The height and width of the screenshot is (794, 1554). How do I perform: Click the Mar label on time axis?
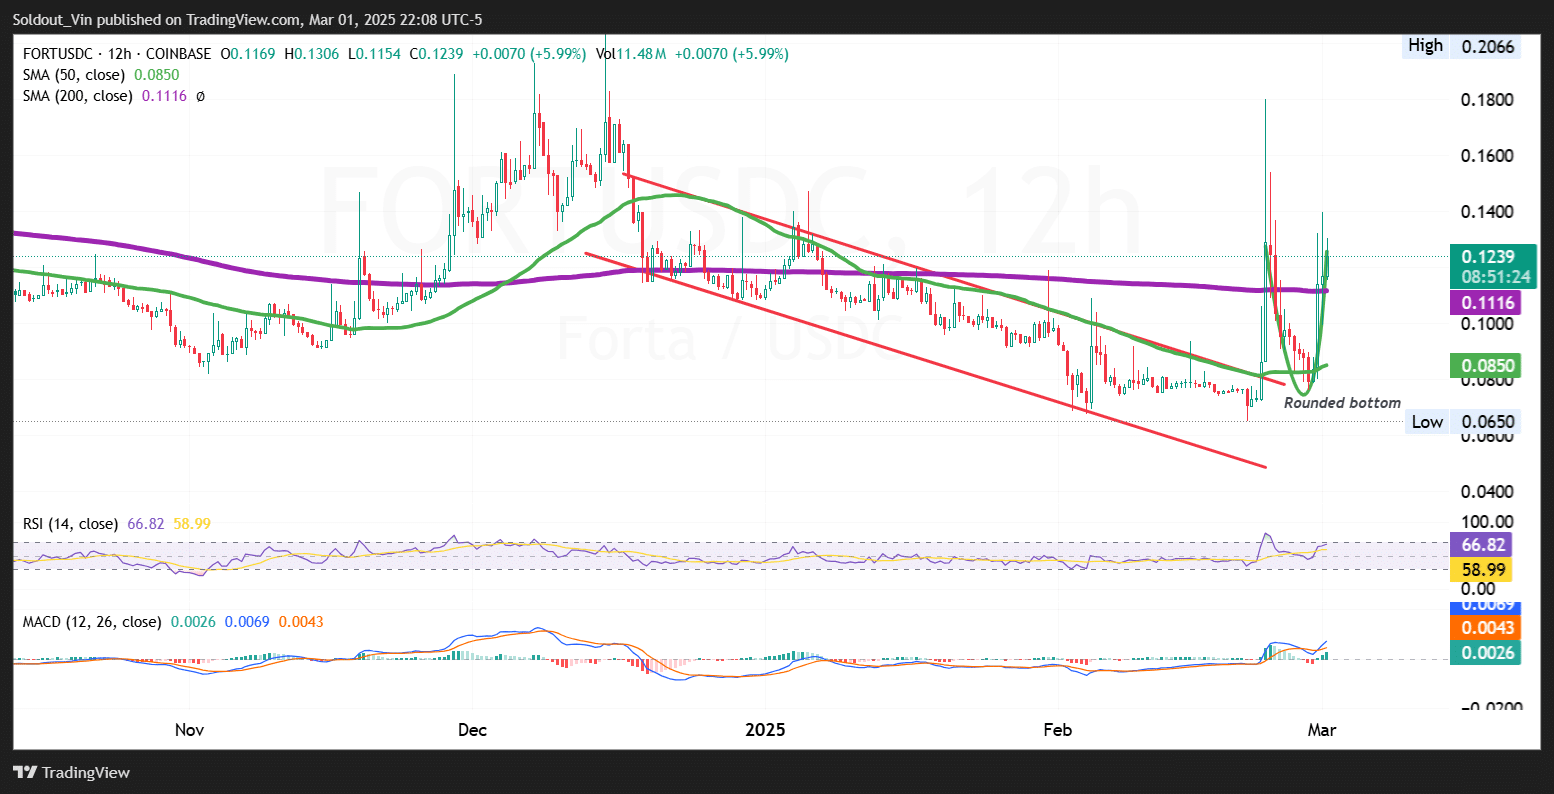coord(1321,730)
